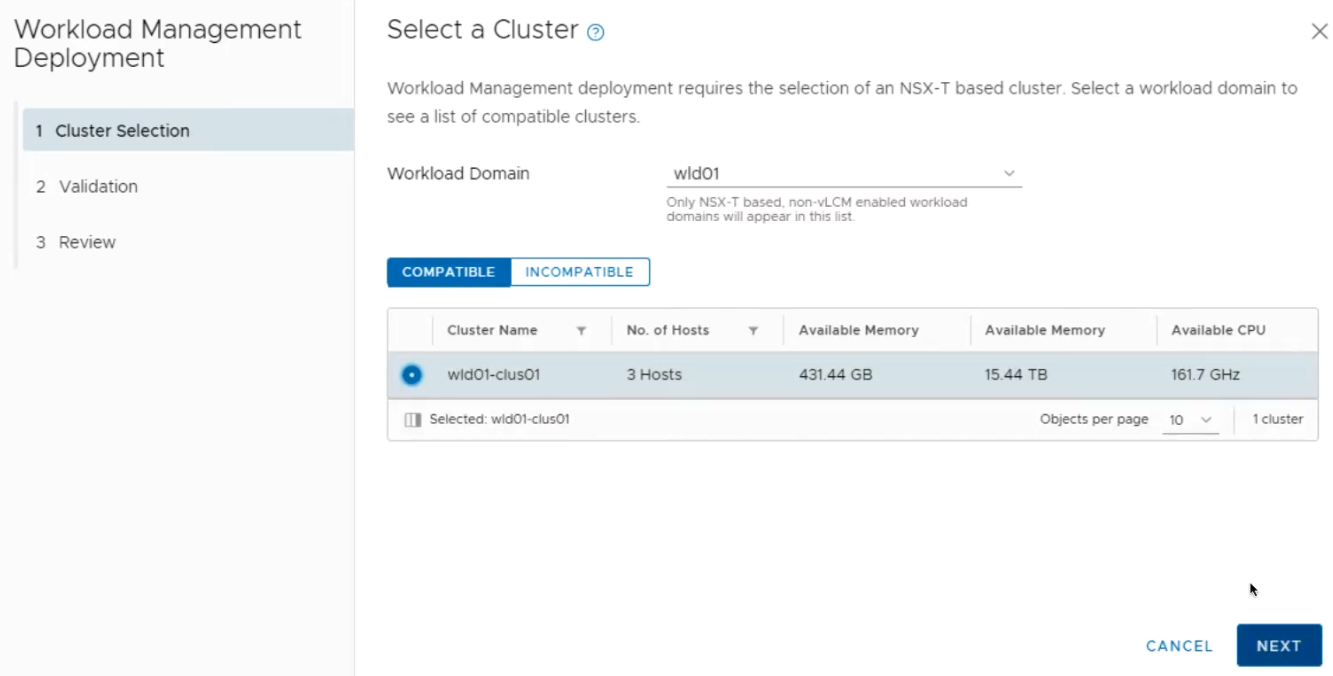Click the NEXT button
The width and height of the screenshot is (1333, 676).
(x=1279, y=645)
